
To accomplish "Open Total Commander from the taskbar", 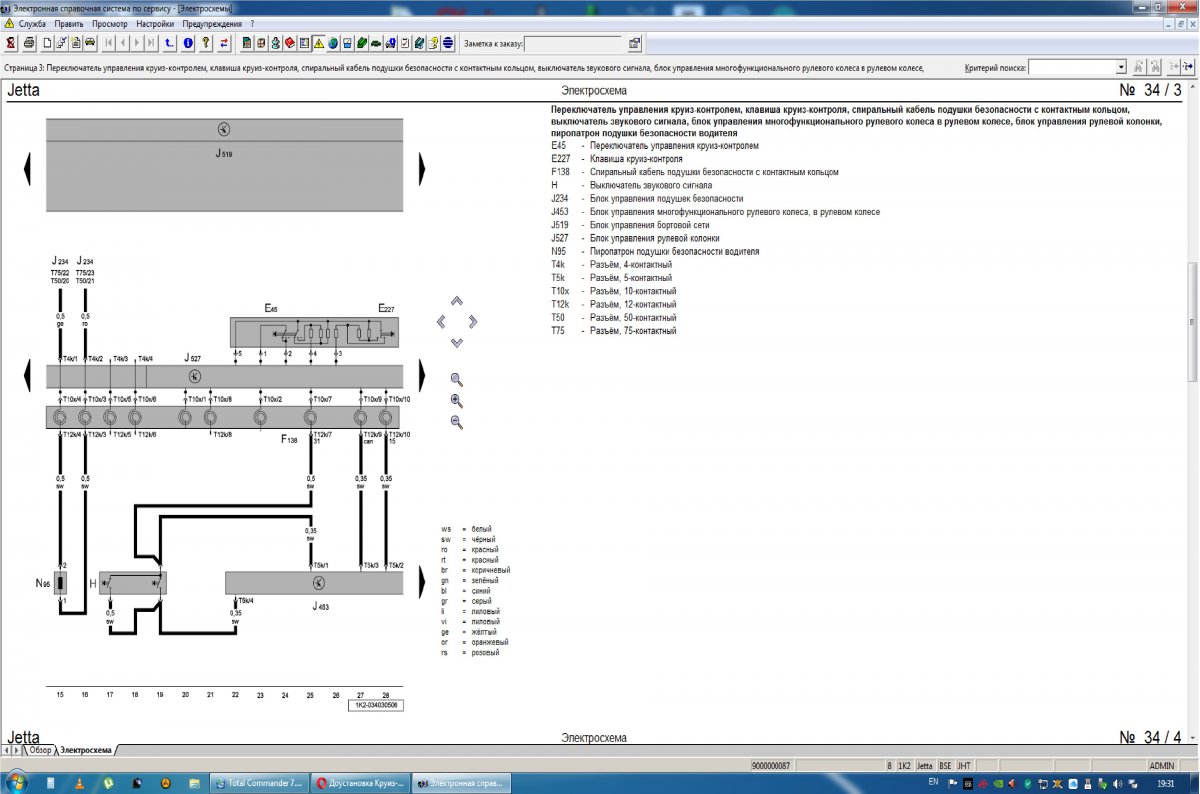I will [x=258, y=782].
